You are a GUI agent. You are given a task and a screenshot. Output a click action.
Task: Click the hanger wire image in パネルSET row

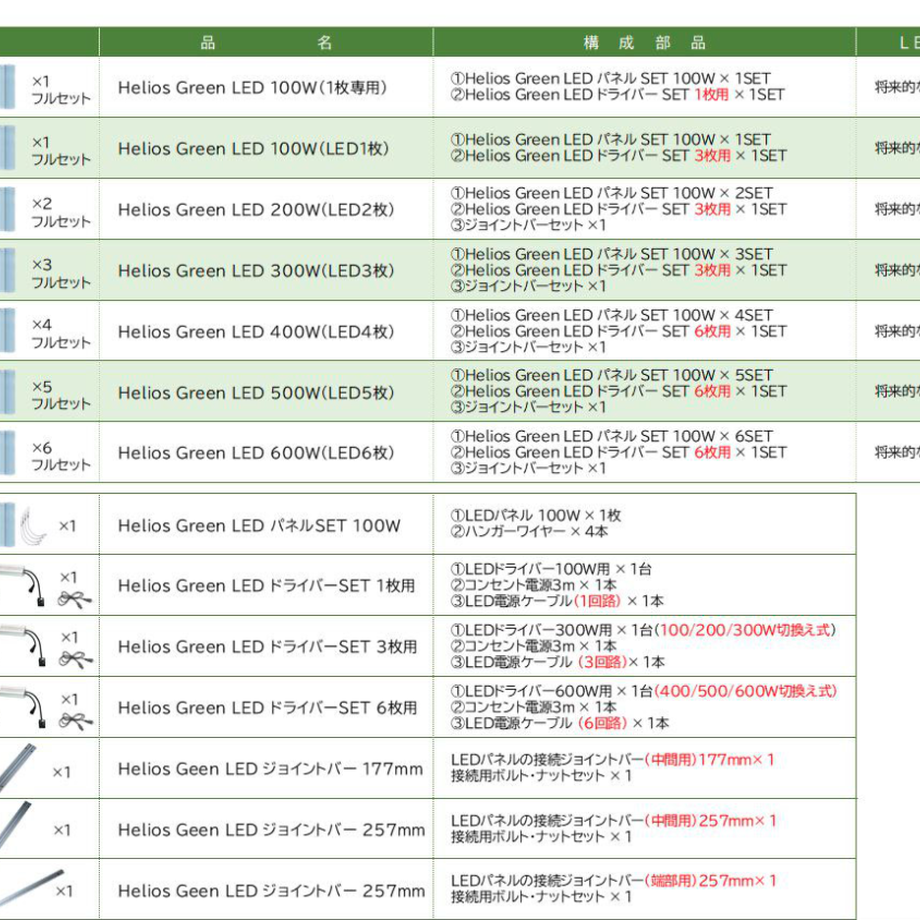[34, 526]
